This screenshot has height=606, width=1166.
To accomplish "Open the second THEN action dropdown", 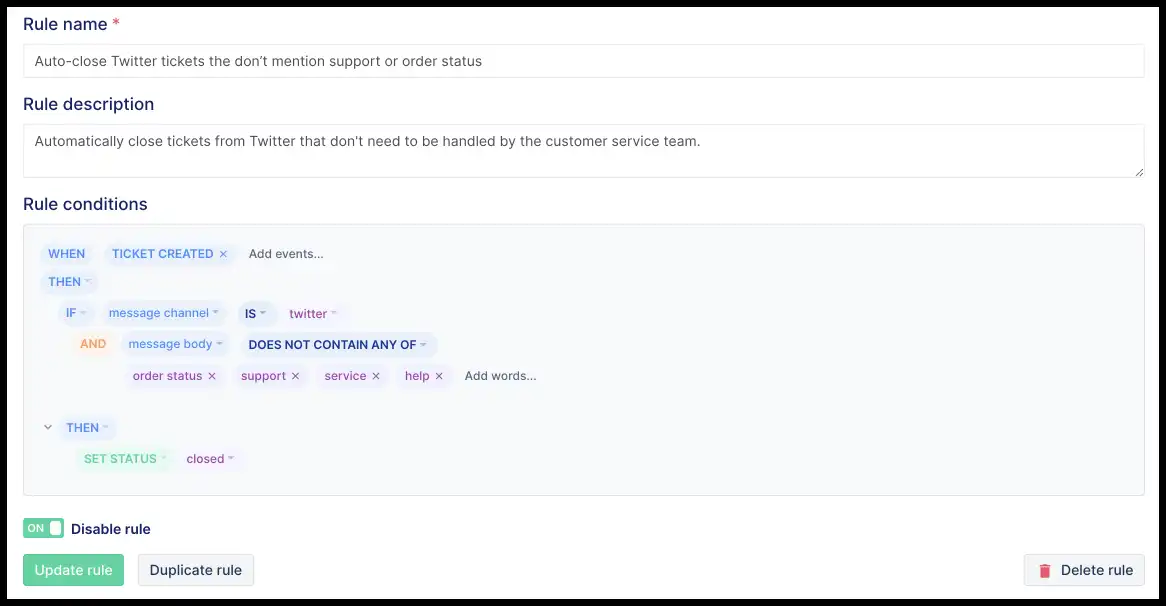I will [87, 428].
